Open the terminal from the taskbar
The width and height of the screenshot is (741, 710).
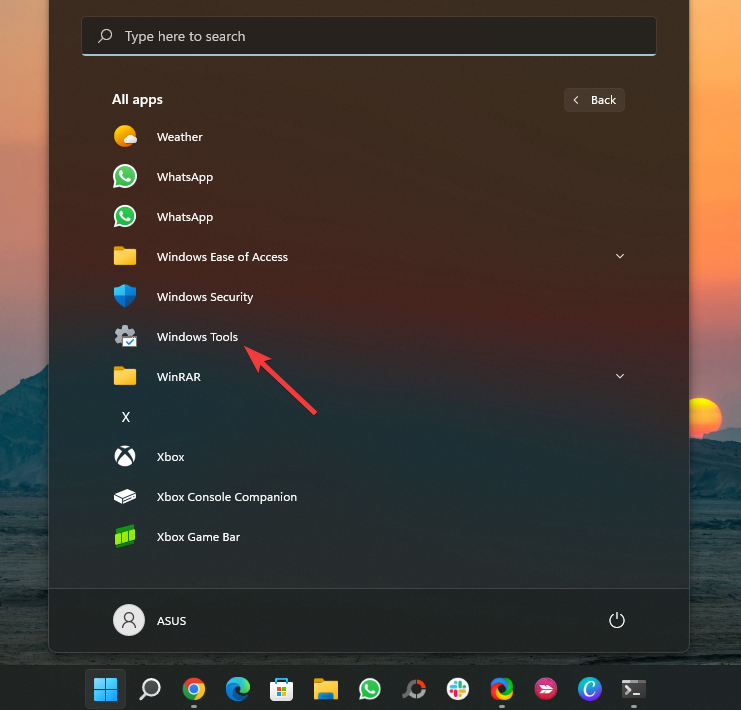[633, 689]
